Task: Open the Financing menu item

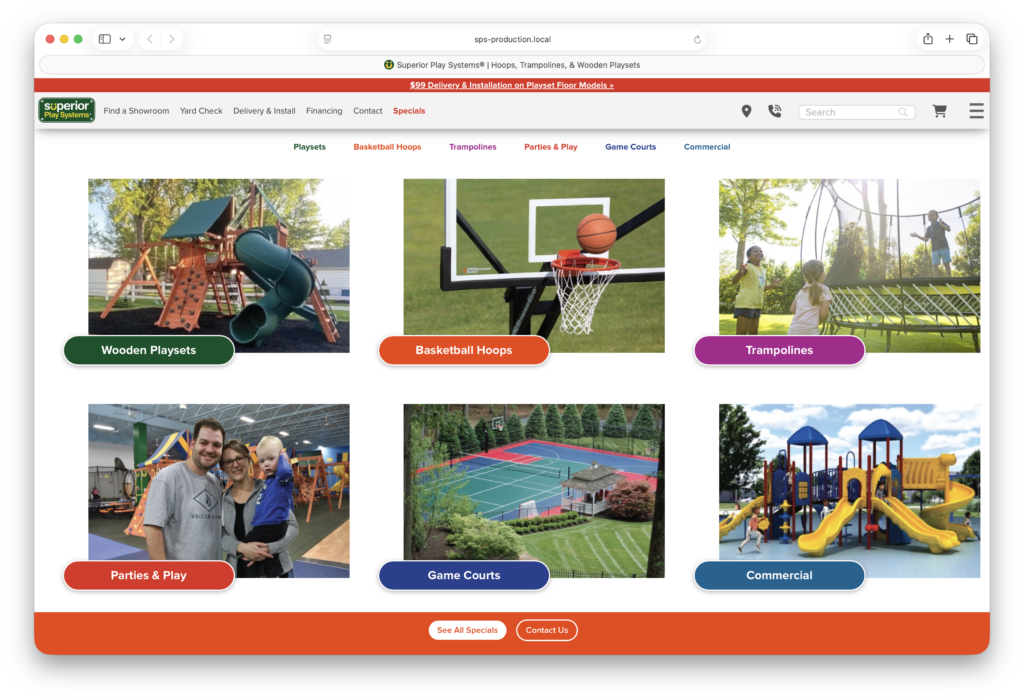Action: tap(324, 111)
